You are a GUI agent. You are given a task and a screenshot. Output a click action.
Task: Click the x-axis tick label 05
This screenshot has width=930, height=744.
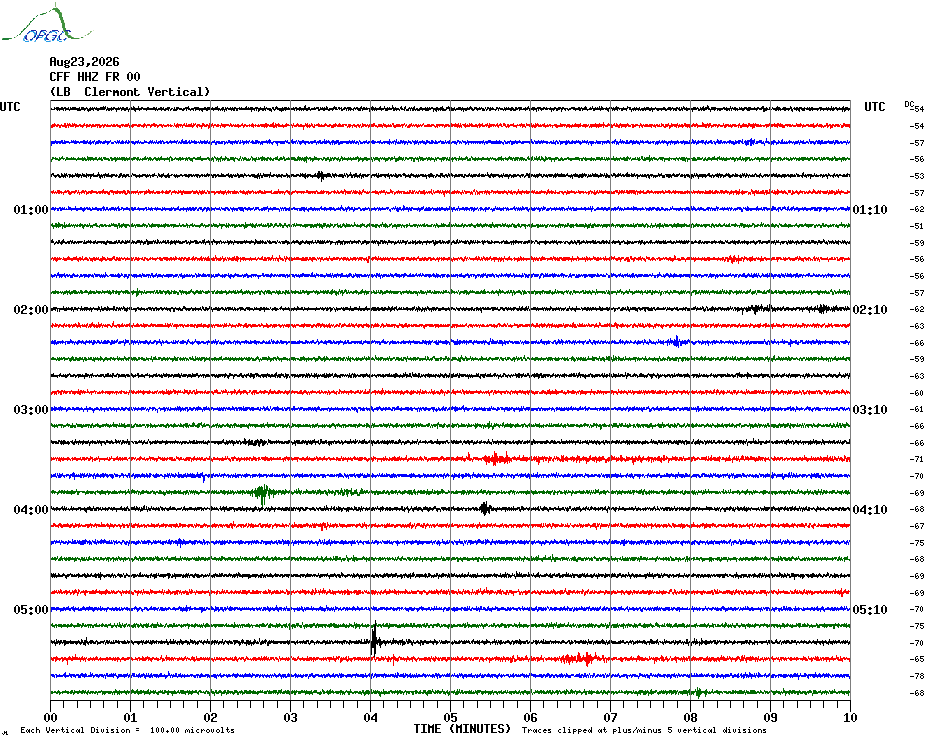tap(450, 718)
